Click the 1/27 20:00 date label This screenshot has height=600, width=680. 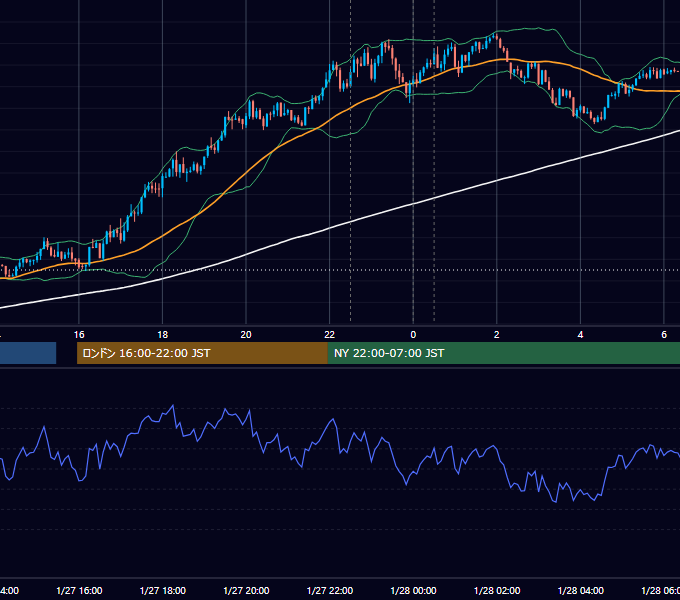pos(246,590)
